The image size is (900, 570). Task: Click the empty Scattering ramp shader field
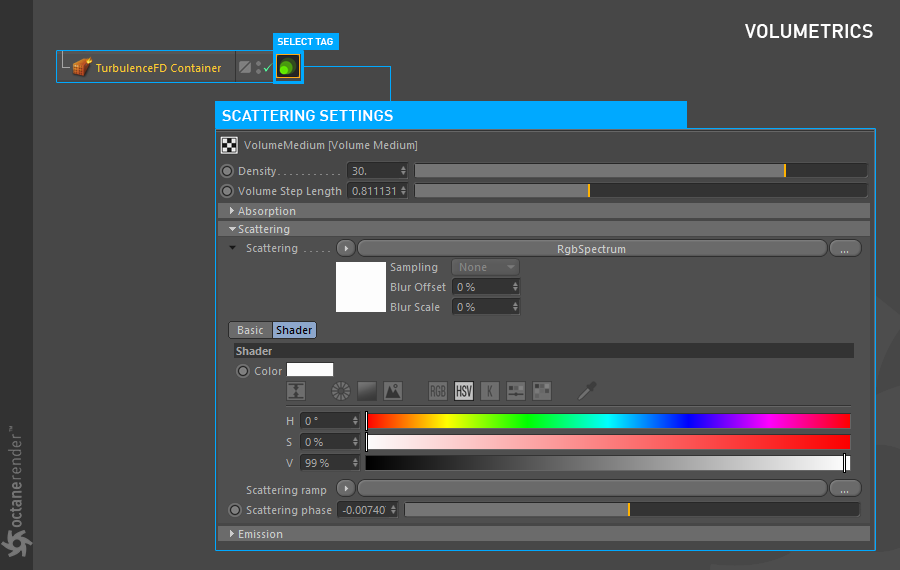pos(592,488)
